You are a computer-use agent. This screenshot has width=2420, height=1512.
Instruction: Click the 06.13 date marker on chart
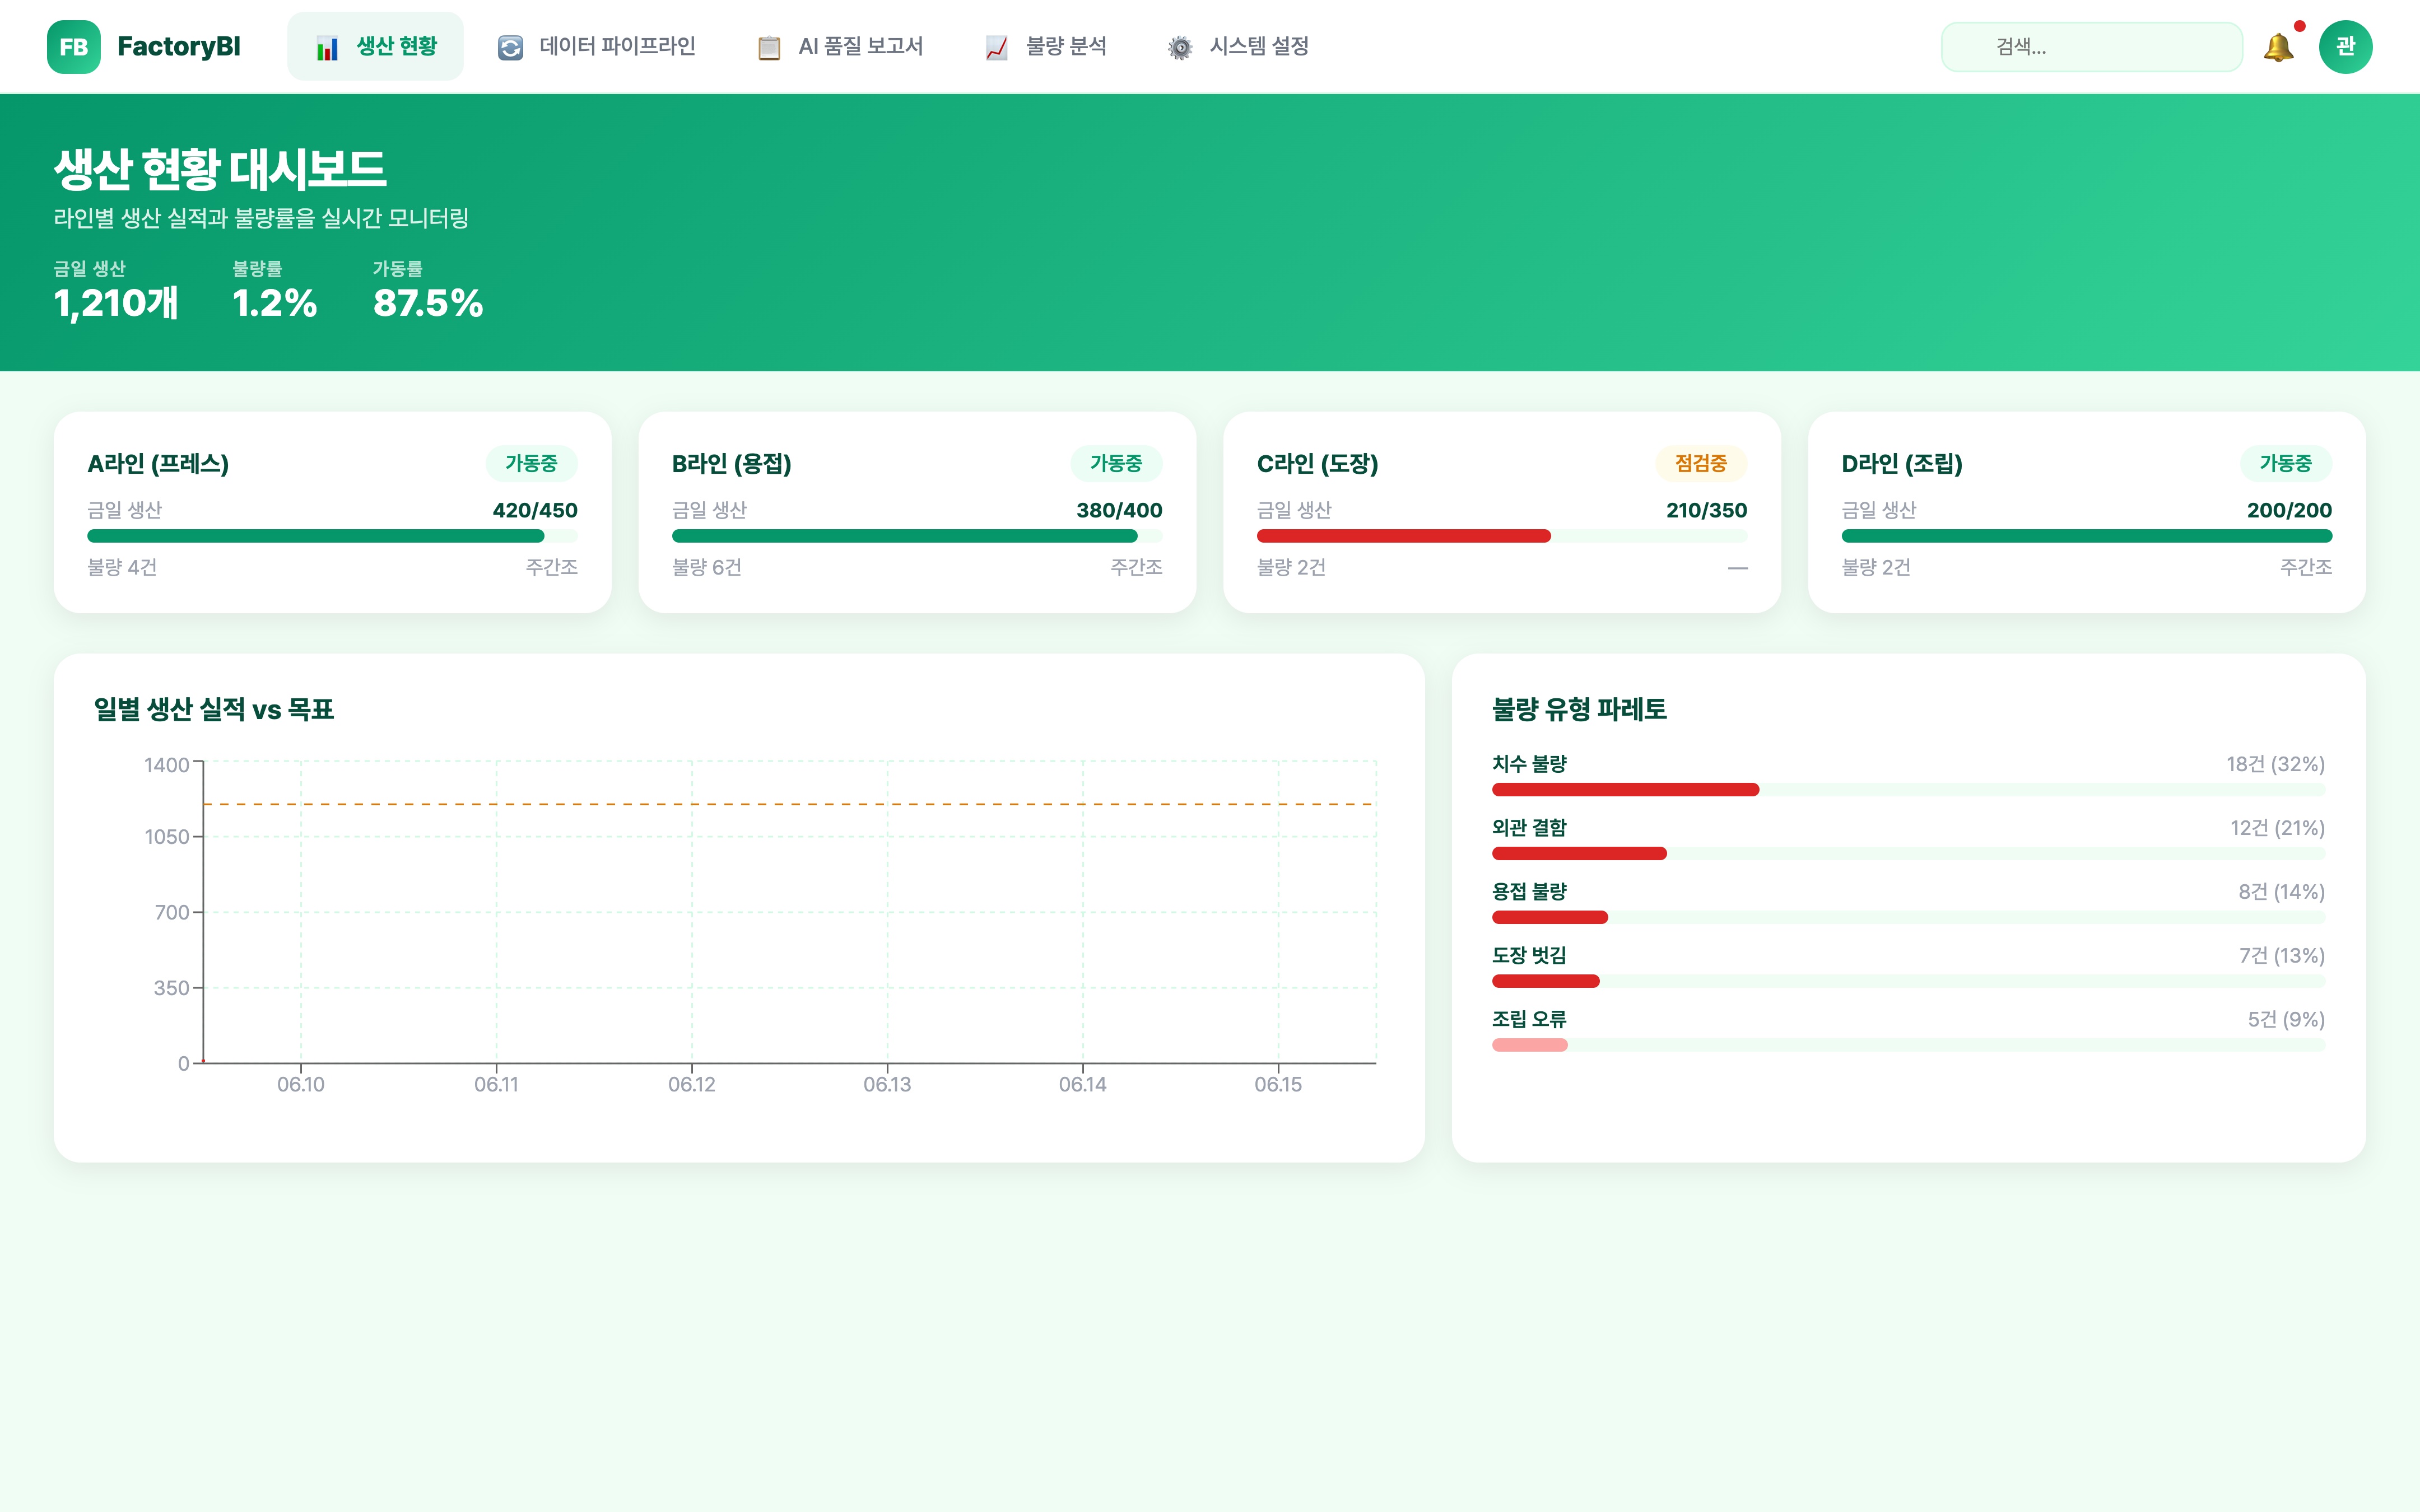[887, 1084]
